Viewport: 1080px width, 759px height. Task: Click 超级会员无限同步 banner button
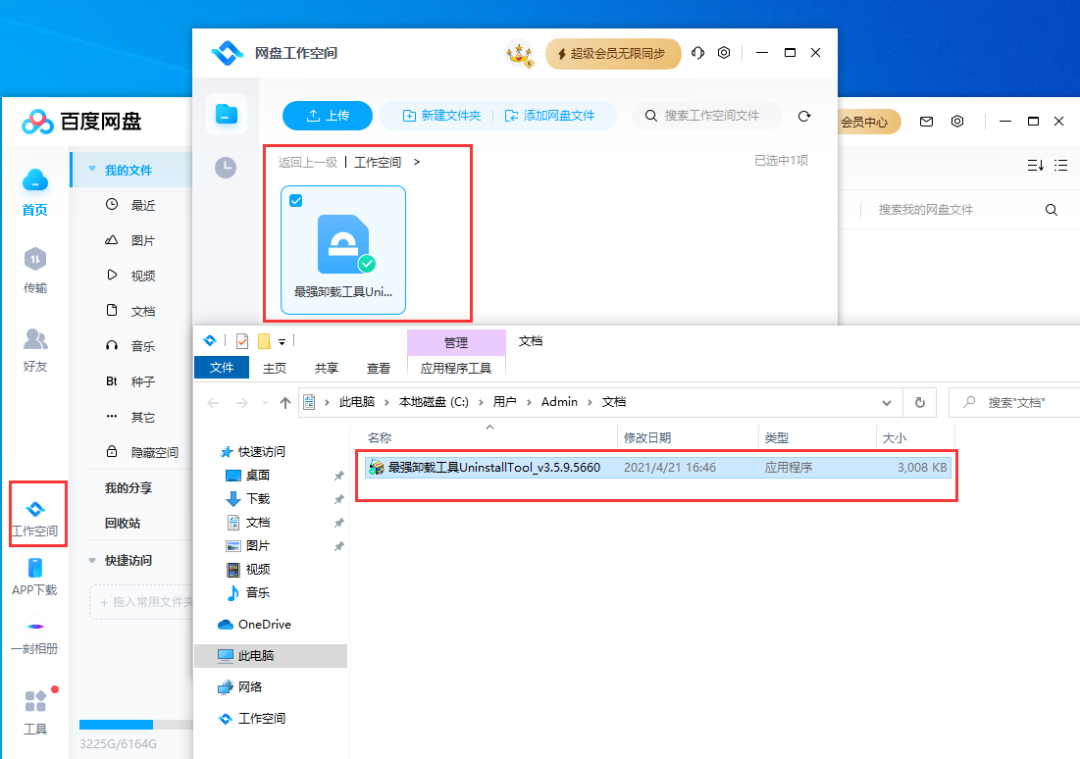613,53
